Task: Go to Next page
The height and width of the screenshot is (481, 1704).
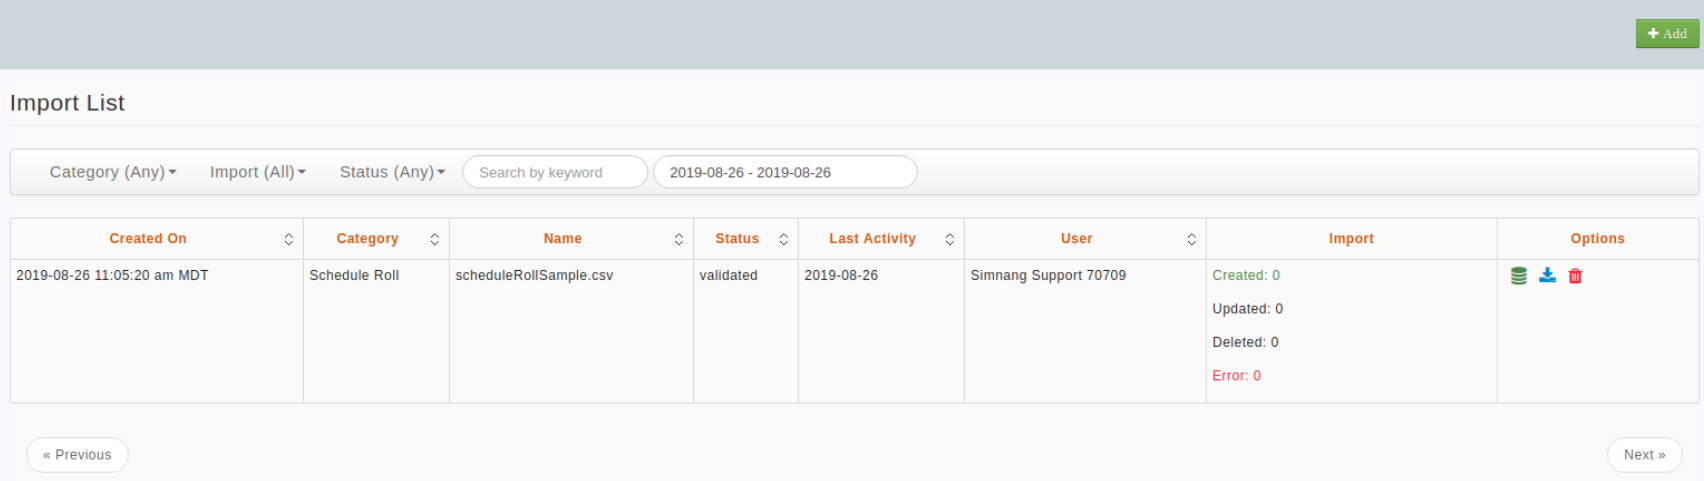Action: 1644,455
